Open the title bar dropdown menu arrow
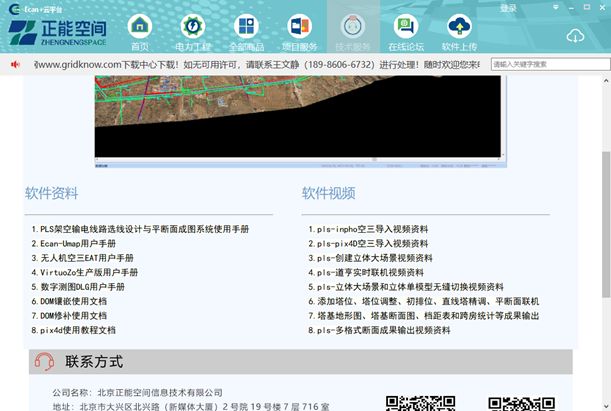This screenshot has height=411, width=611. (556, 7)
